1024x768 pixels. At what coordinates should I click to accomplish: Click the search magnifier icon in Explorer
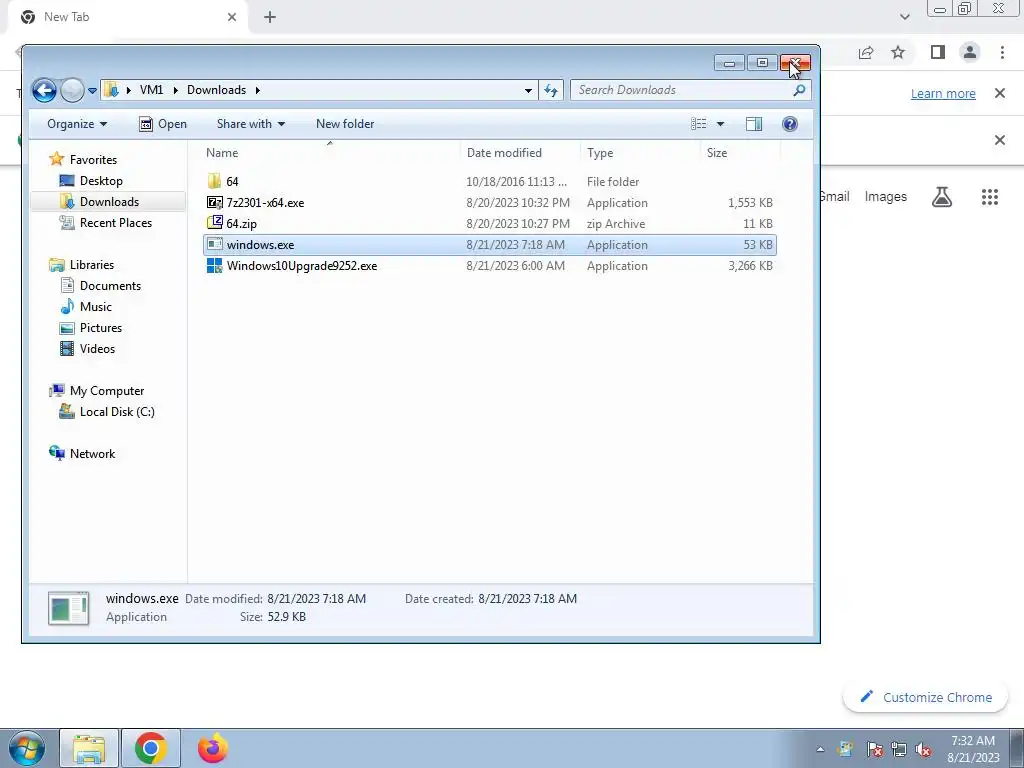click(799, 90)
